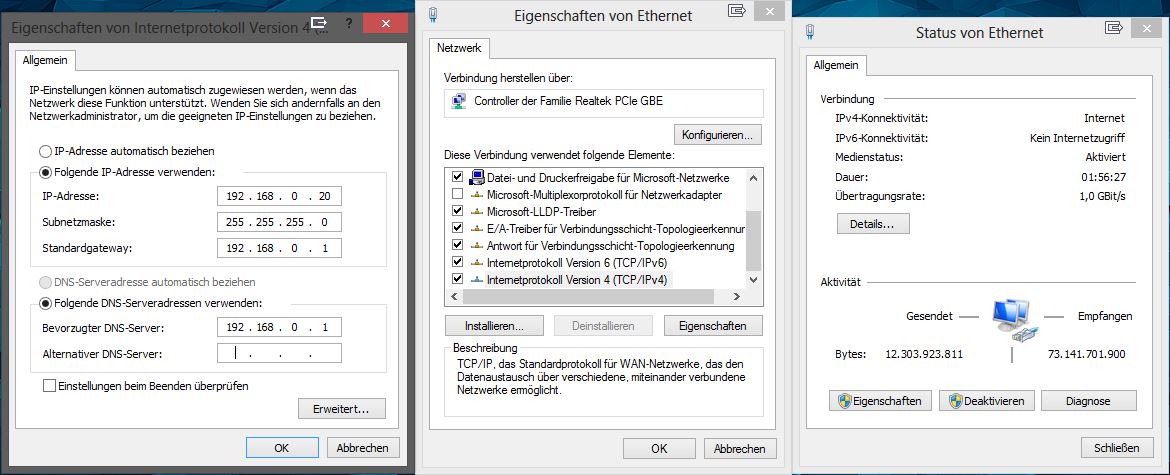
Task: Click Abbrechen in the IPv4 properties dialog
Action: (363, 448)
